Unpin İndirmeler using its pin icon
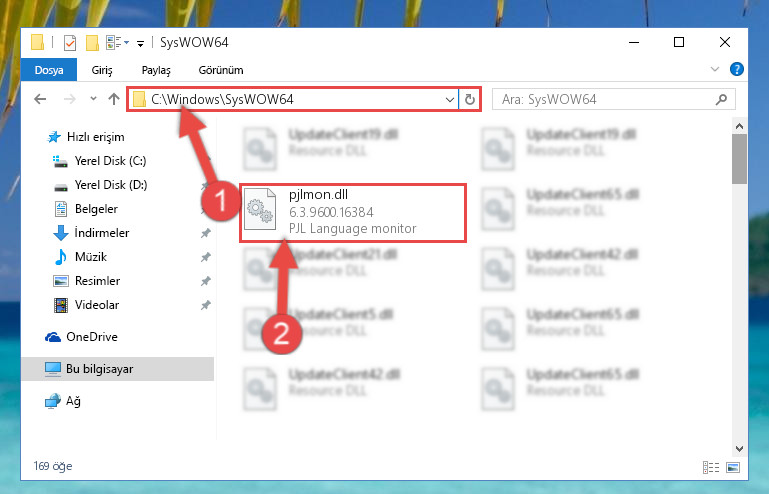Image resolution: width=769 pixels, height=494 pixels. coord(205,233)
